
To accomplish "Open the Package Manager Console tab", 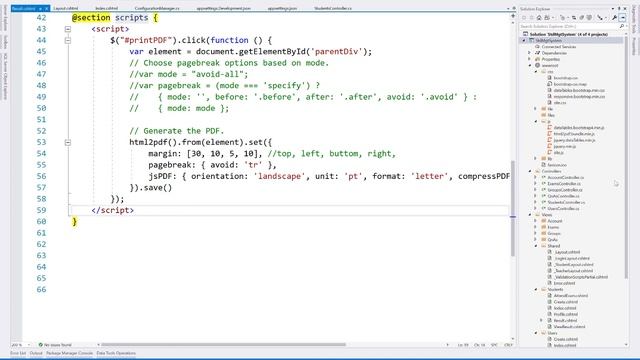I will click(x=69, y=353).
